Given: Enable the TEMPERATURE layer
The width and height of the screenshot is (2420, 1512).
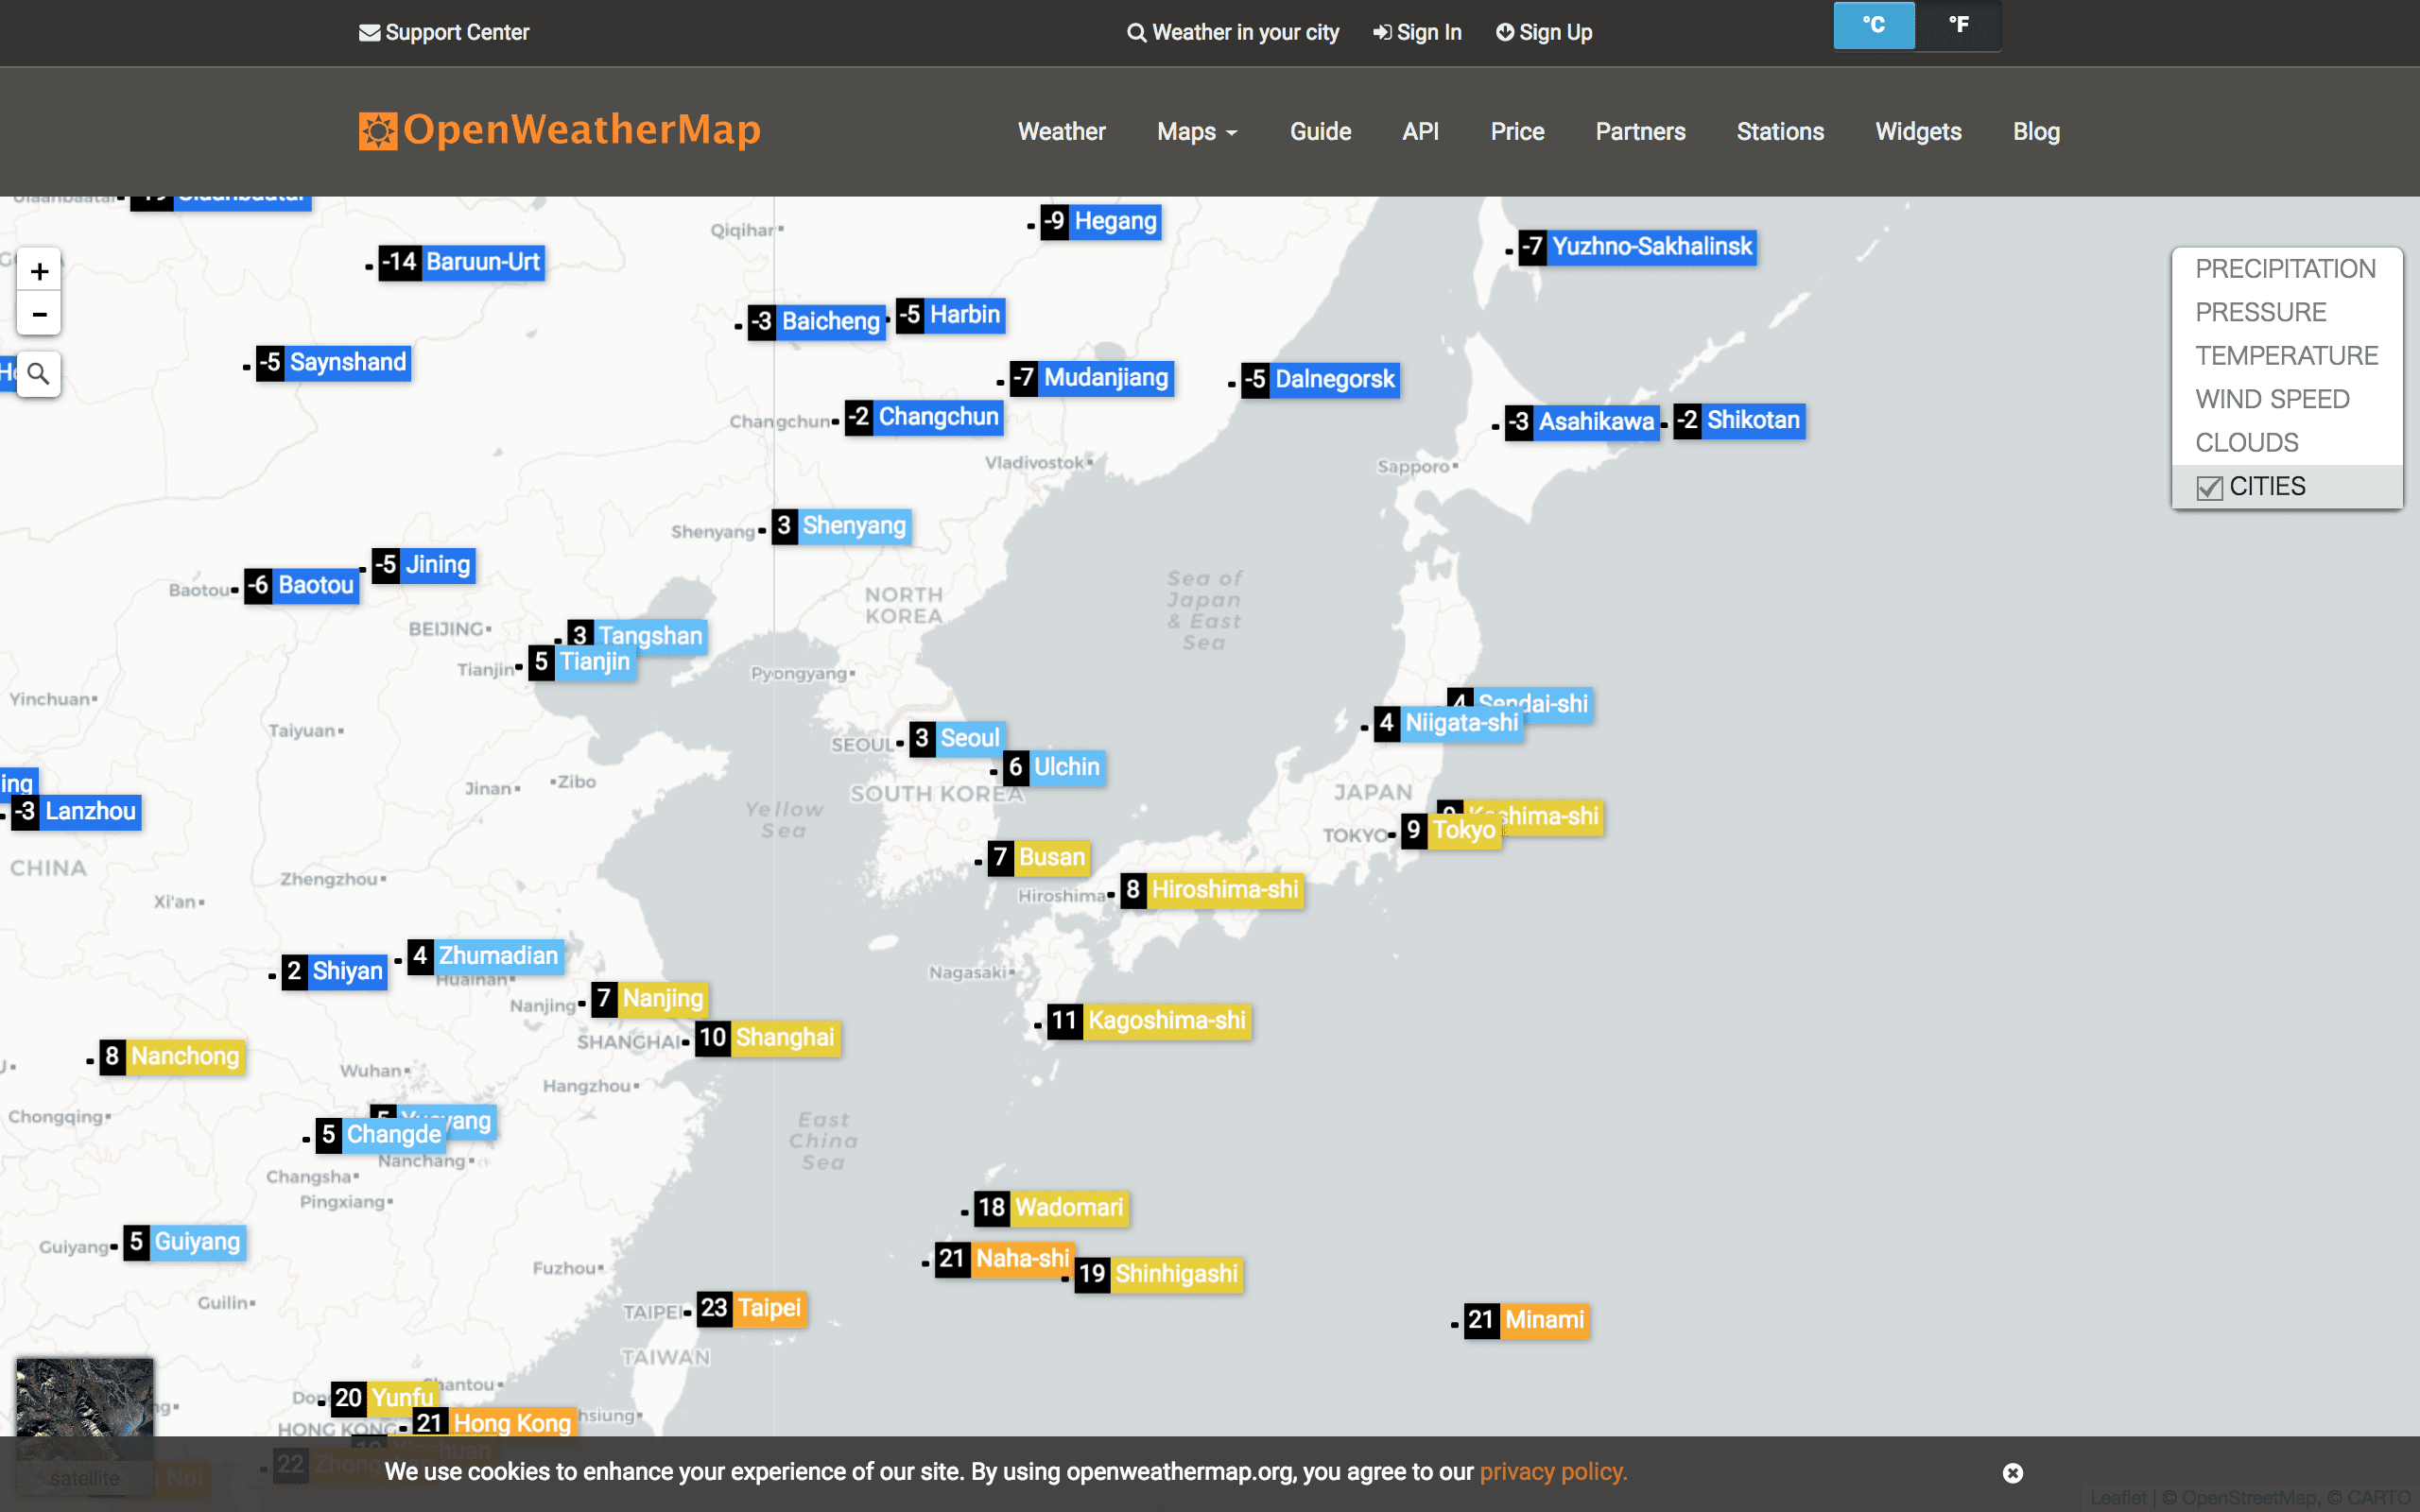Looking at the screenshot, I should (2286, 356).
